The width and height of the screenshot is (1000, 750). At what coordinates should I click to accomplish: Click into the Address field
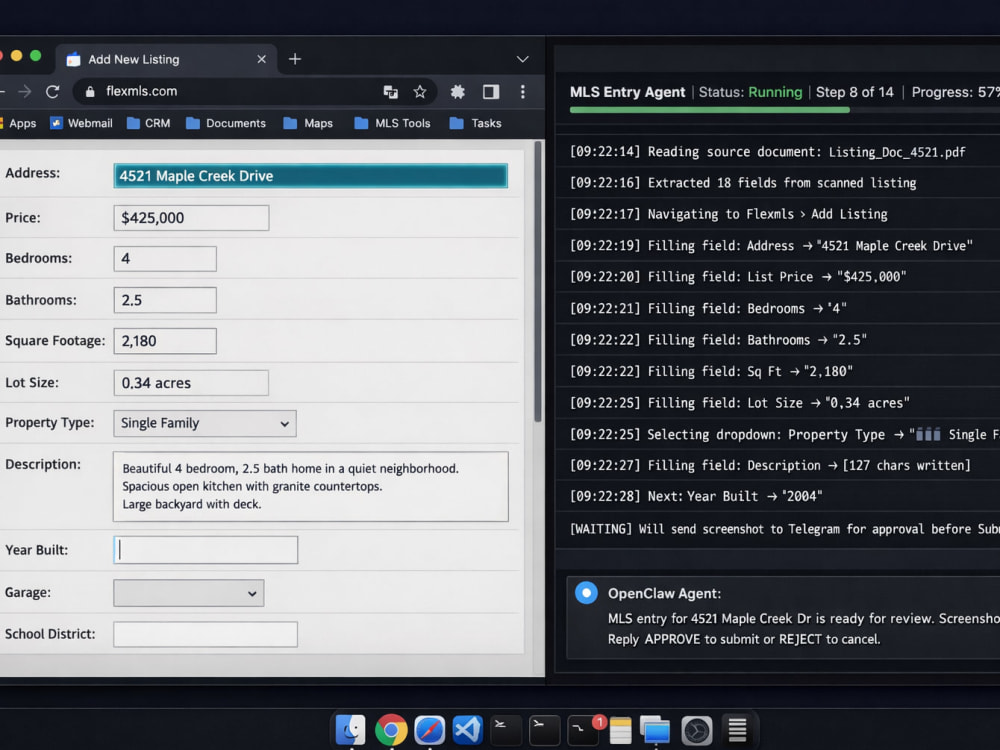point(311,176)
